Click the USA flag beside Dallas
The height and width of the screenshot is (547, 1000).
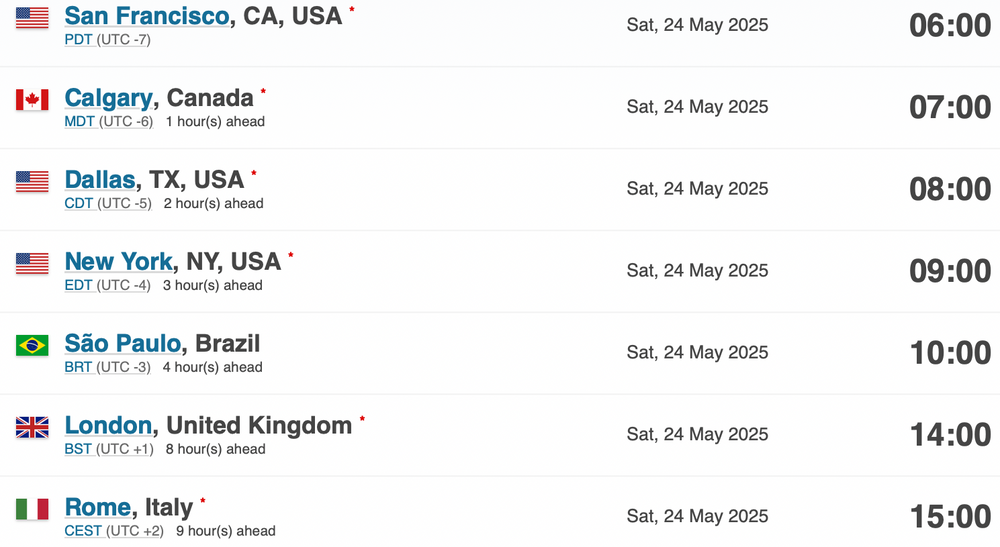pos(32,182)
